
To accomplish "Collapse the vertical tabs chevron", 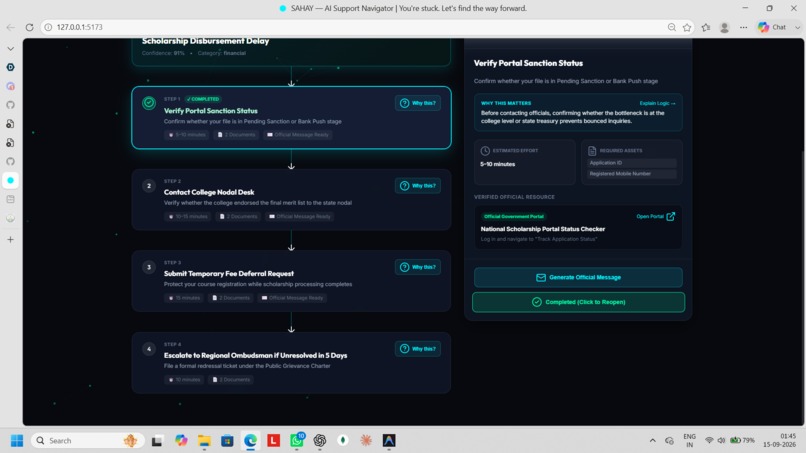I will point(10,49).
